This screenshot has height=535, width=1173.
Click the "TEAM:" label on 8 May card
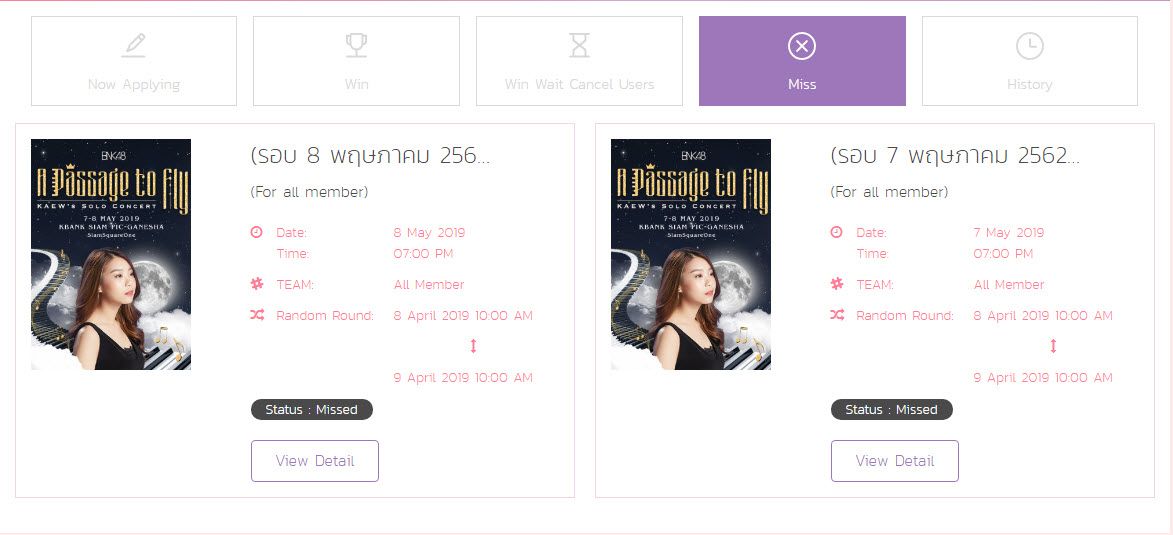pos(295,285)
